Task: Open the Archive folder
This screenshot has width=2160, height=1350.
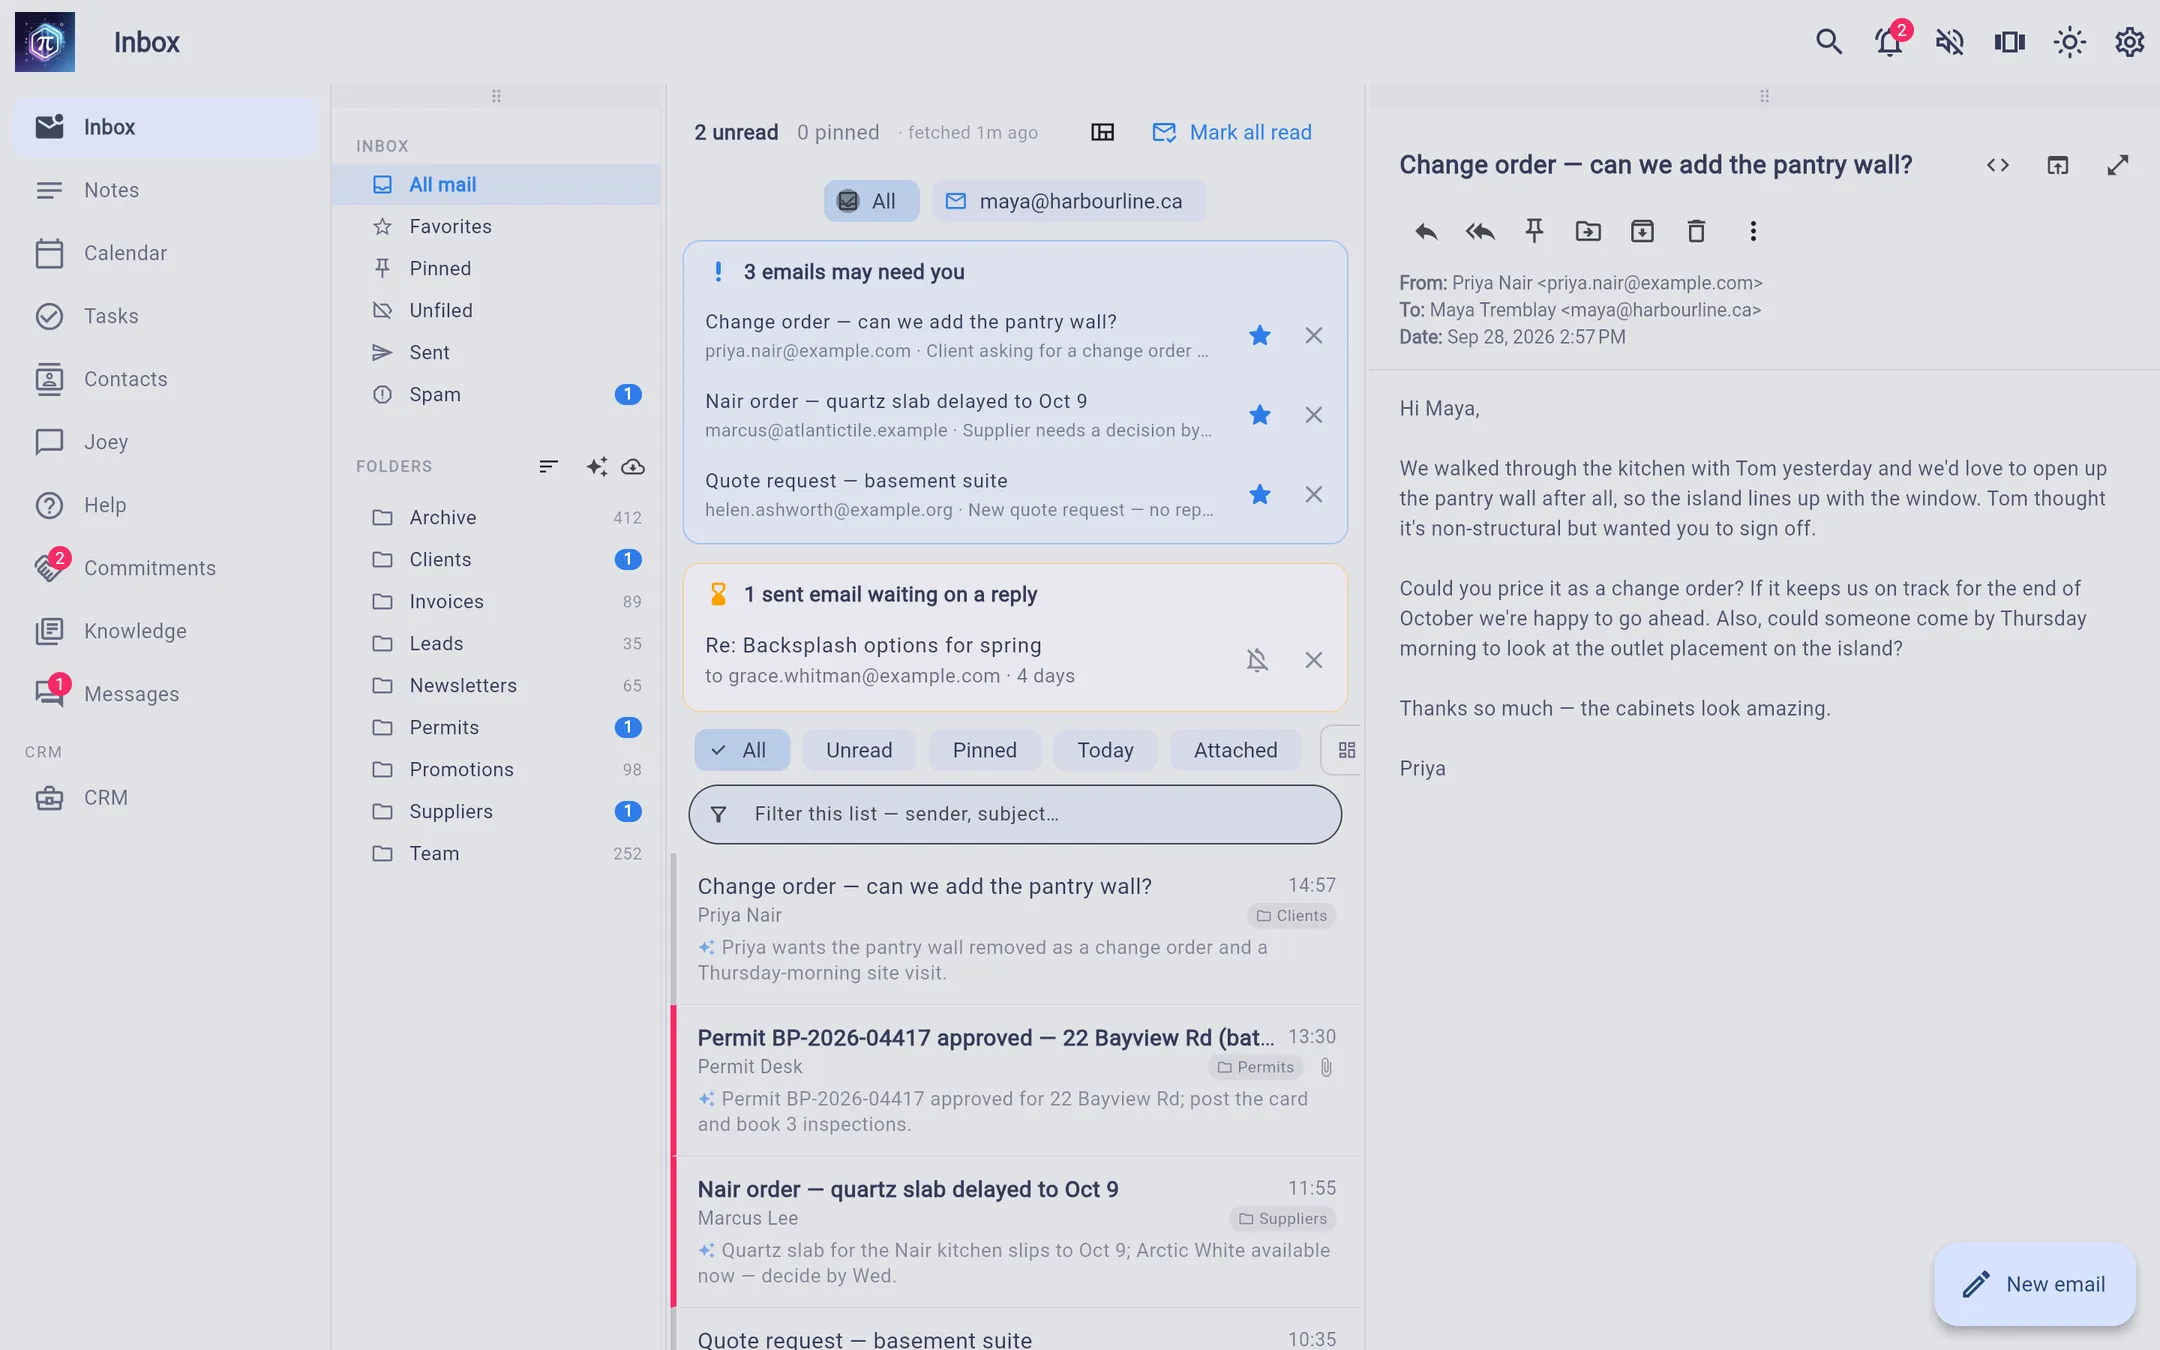Action: 496,518
